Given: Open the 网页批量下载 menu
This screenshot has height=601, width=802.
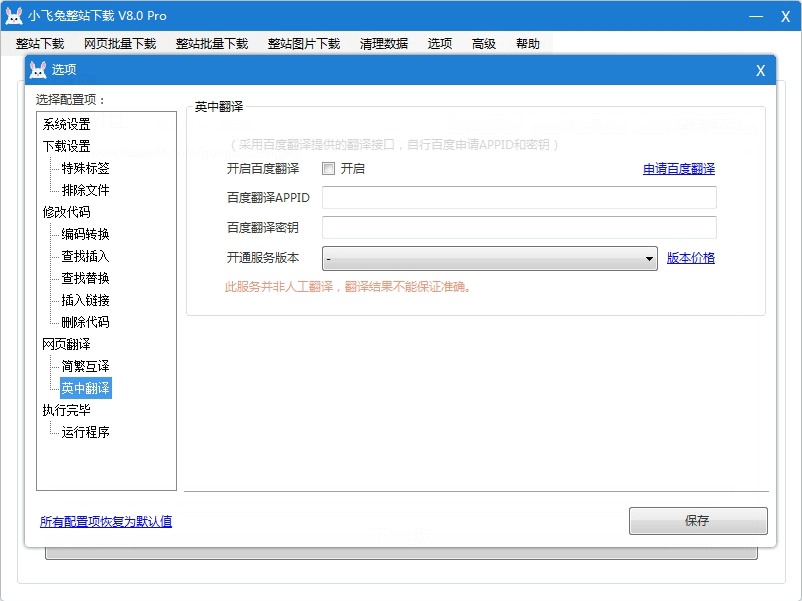Looking at the screenshot, I should coord(120,44).
